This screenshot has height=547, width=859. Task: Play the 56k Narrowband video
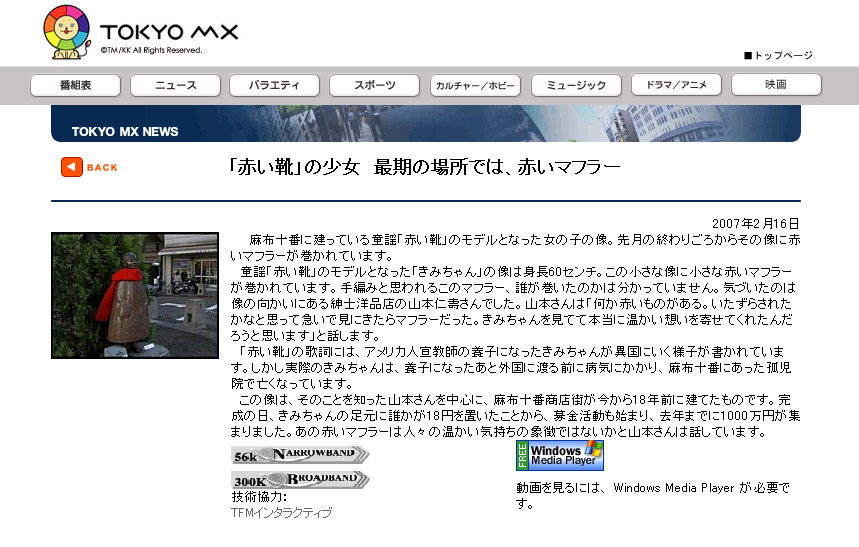point(300,455)
